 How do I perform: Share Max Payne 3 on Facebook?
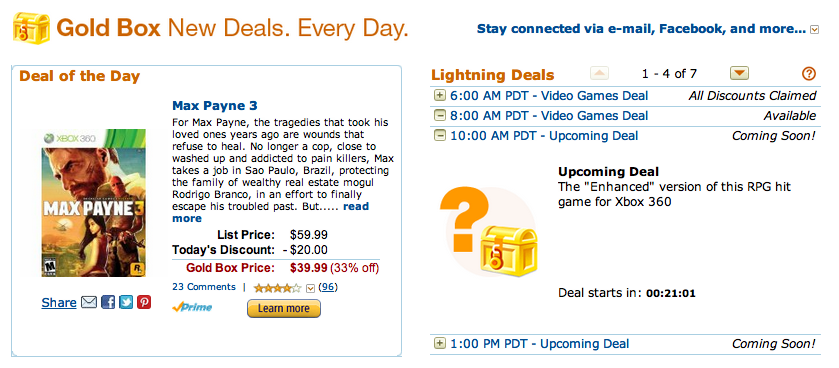108,303
